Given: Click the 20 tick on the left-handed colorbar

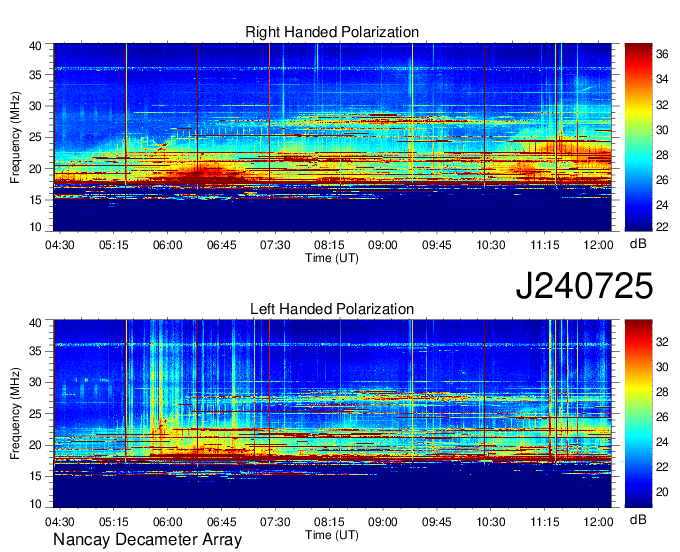Looking at the screenshot, I should [662, 492].
